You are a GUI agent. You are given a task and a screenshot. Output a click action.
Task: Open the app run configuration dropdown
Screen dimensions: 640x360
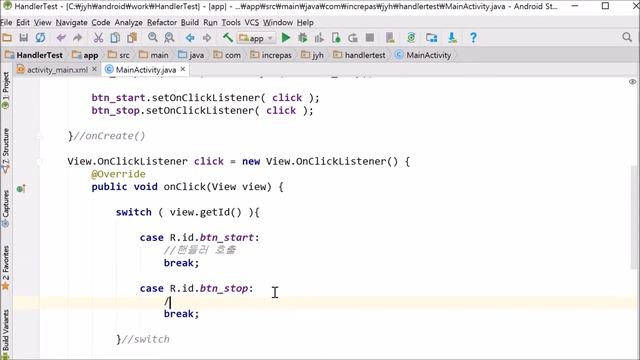(x=256, y=38)
